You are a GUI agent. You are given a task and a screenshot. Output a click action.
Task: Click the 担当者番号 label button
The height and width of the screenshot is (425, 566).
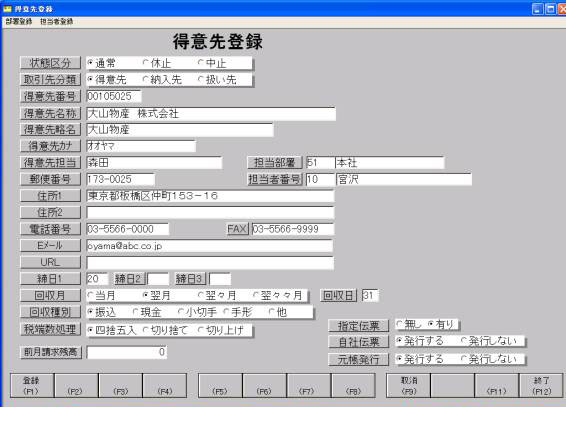click(275, 179)
